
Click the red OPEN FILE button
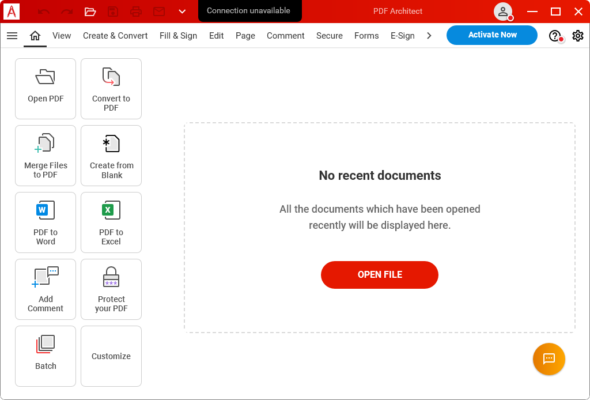tap(379, 275)
